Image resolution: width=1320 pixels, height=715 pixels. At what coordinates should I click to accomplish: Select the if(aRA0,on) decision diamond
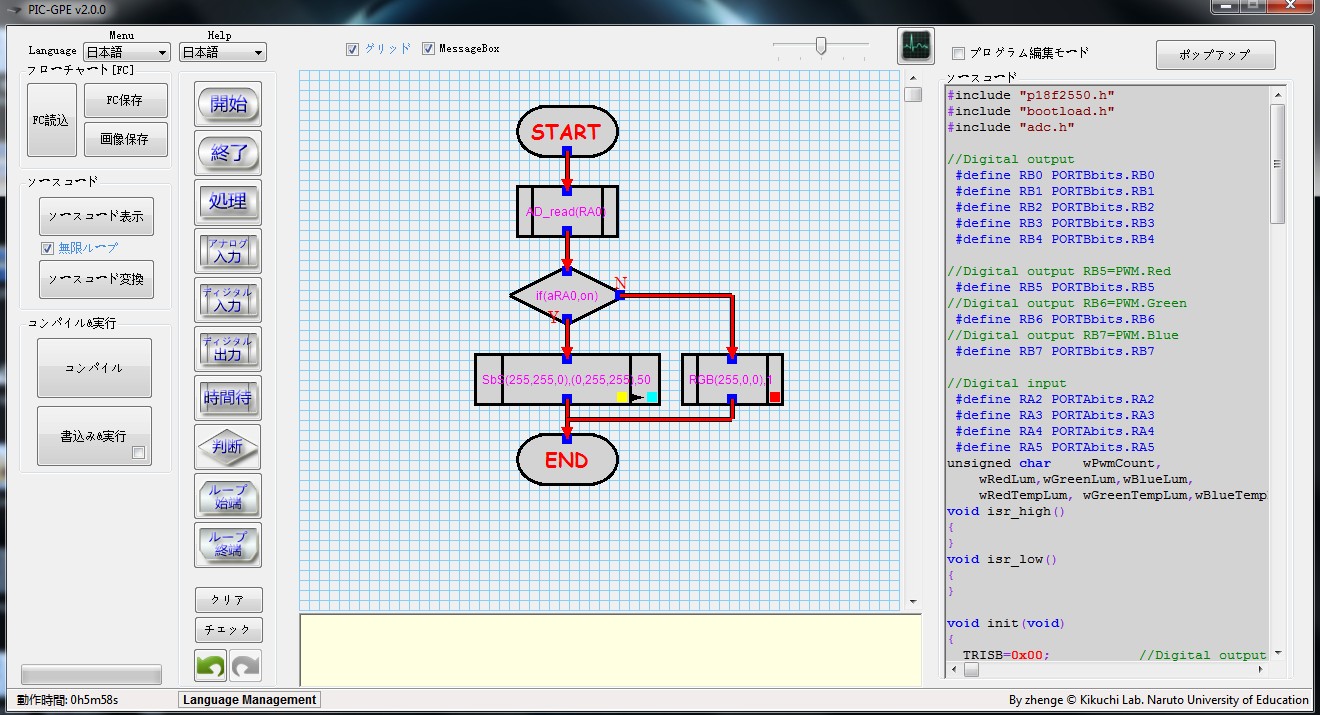567,295
